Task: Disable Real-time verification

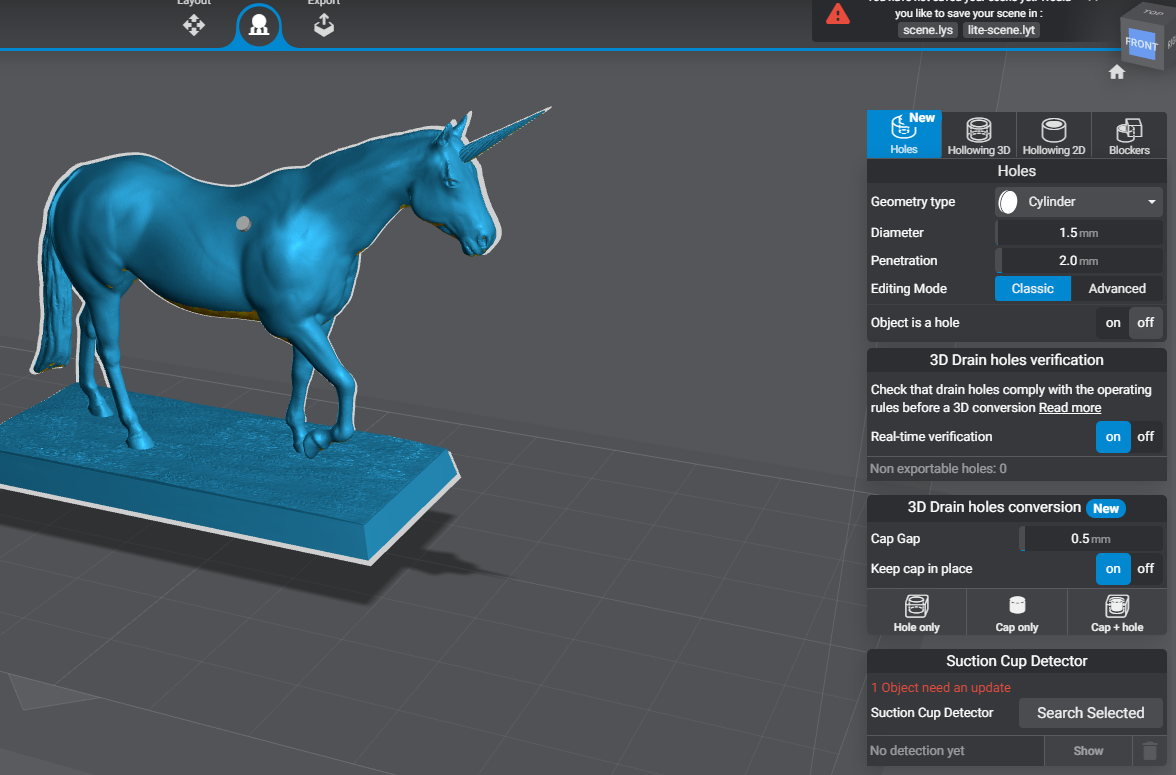Action: (x=1145, y=437)
